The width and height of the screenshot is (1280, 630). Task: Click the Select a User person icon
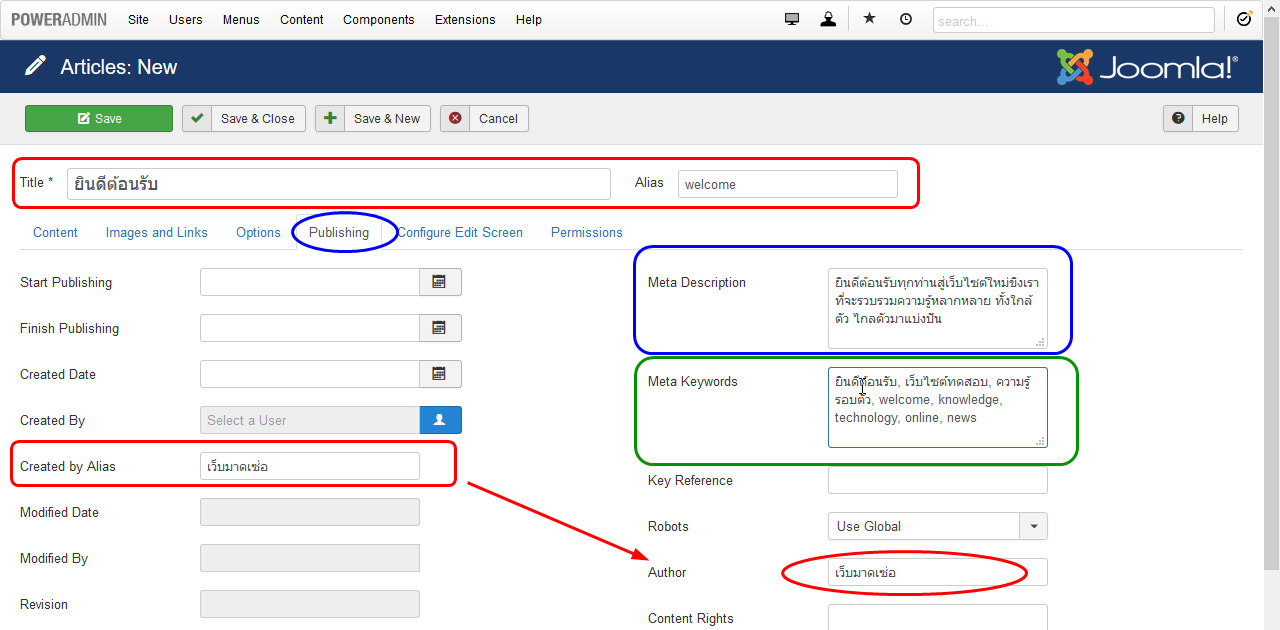point(440,420)
